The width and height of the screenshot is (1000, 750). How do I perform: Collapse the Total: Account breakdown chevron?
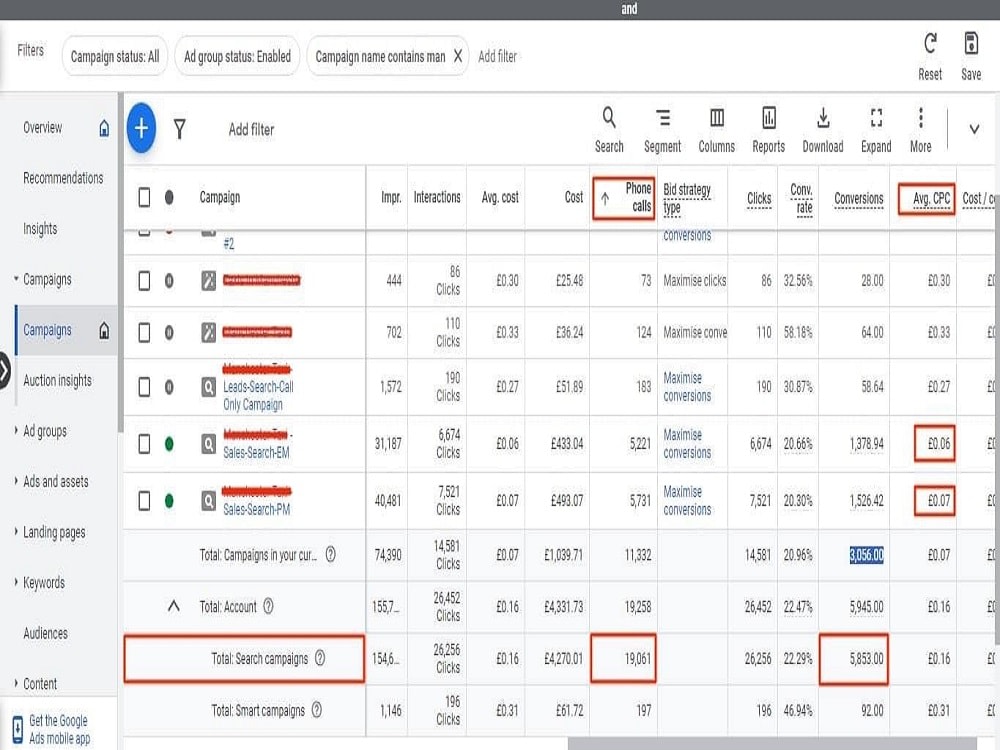[x=173, y=606]
